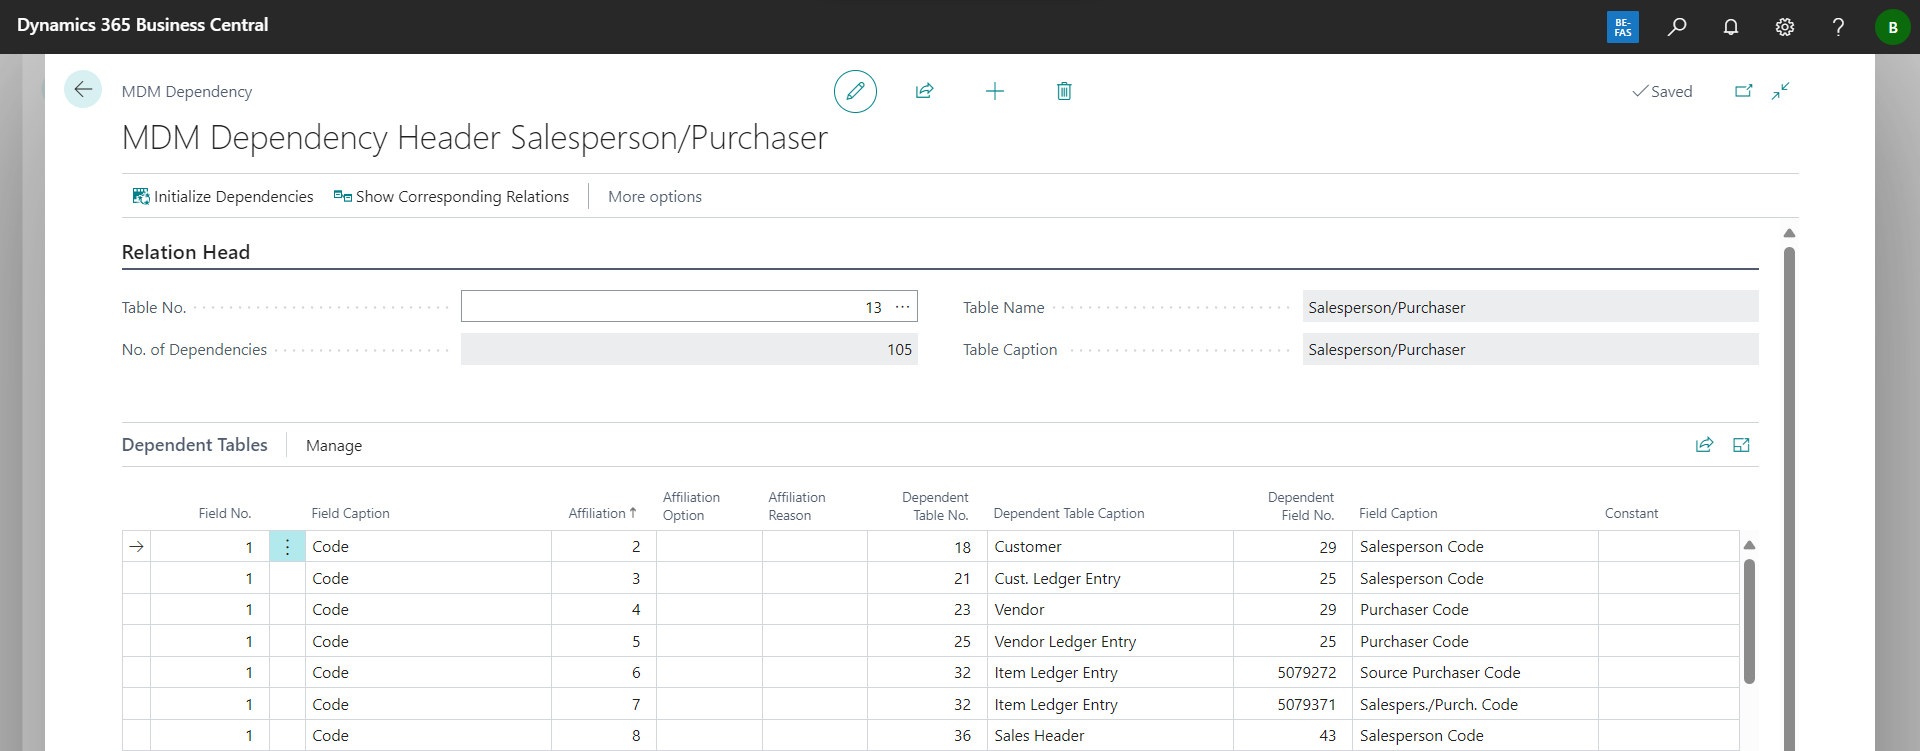Click the Constant column header
This screenshot has width=1920, height=751.
1631,513
